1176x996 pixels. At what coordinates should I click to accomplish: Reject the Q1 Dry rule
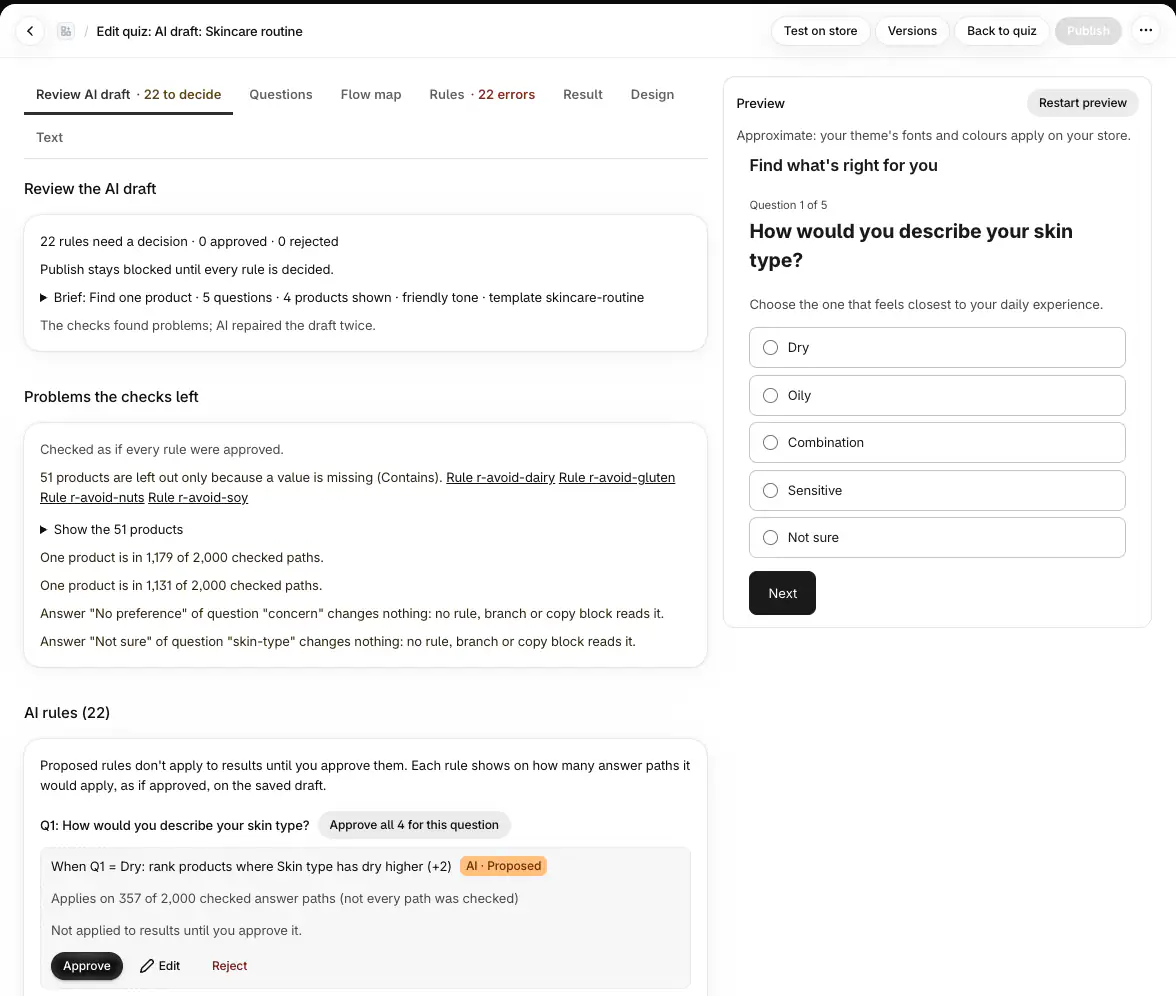click(x=230, y=966)
